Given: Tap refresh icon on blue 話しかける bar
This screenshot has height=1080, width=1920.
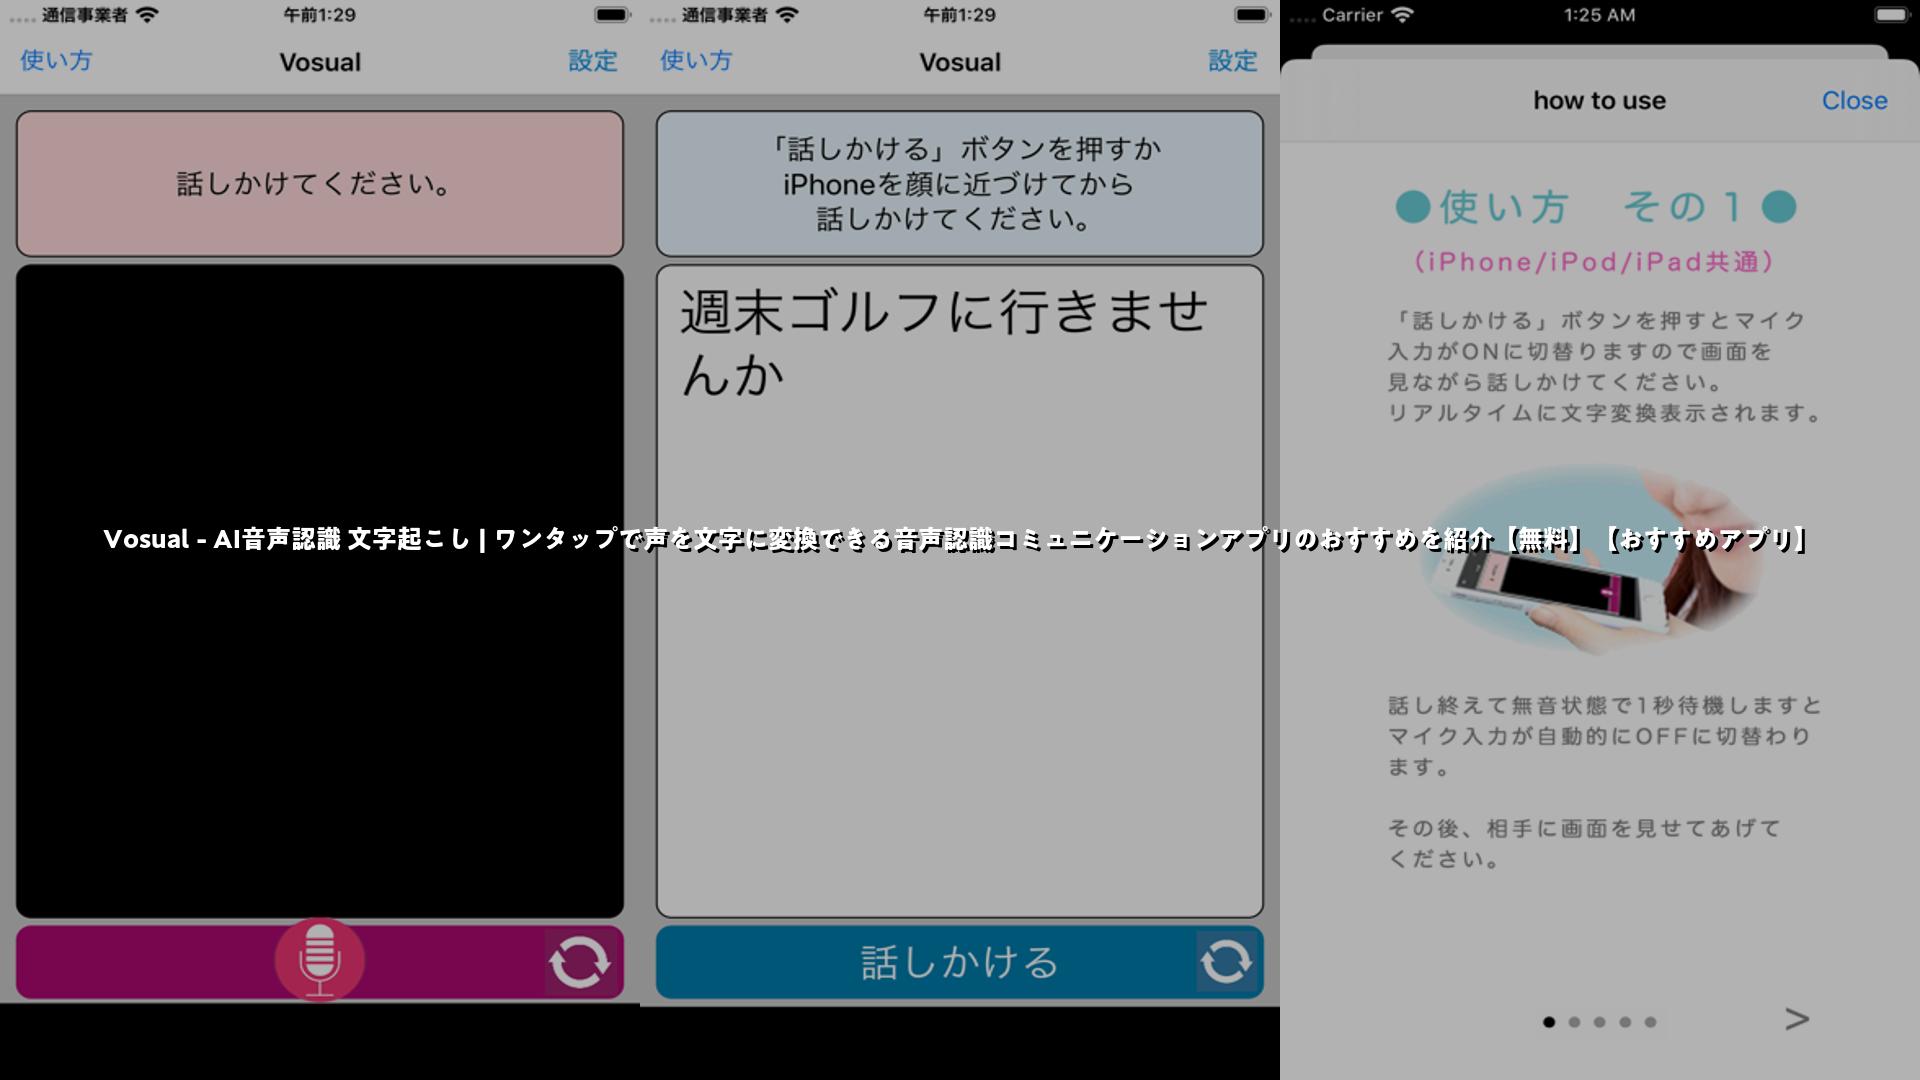Looking at the screenshot, I should [1226, 962].
